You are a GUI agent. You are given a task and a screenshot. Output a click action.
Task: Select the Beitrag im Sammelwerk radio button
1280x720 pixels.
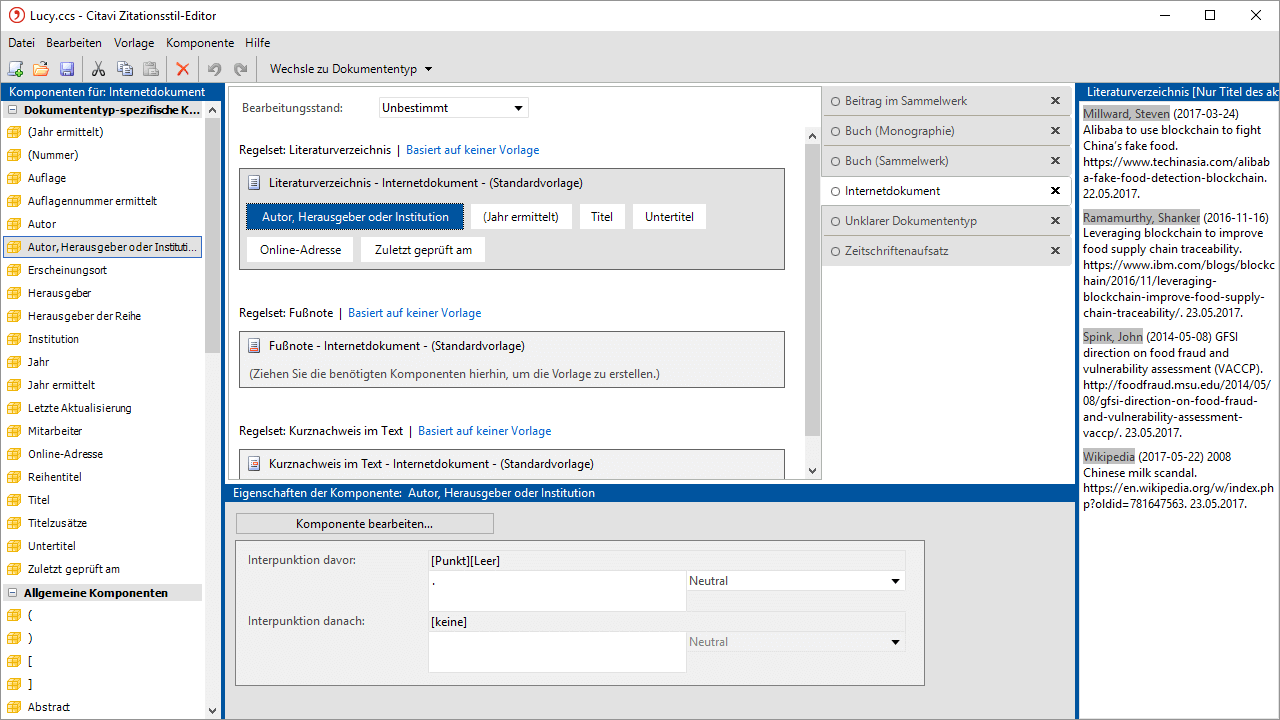[x=835, y=101]
